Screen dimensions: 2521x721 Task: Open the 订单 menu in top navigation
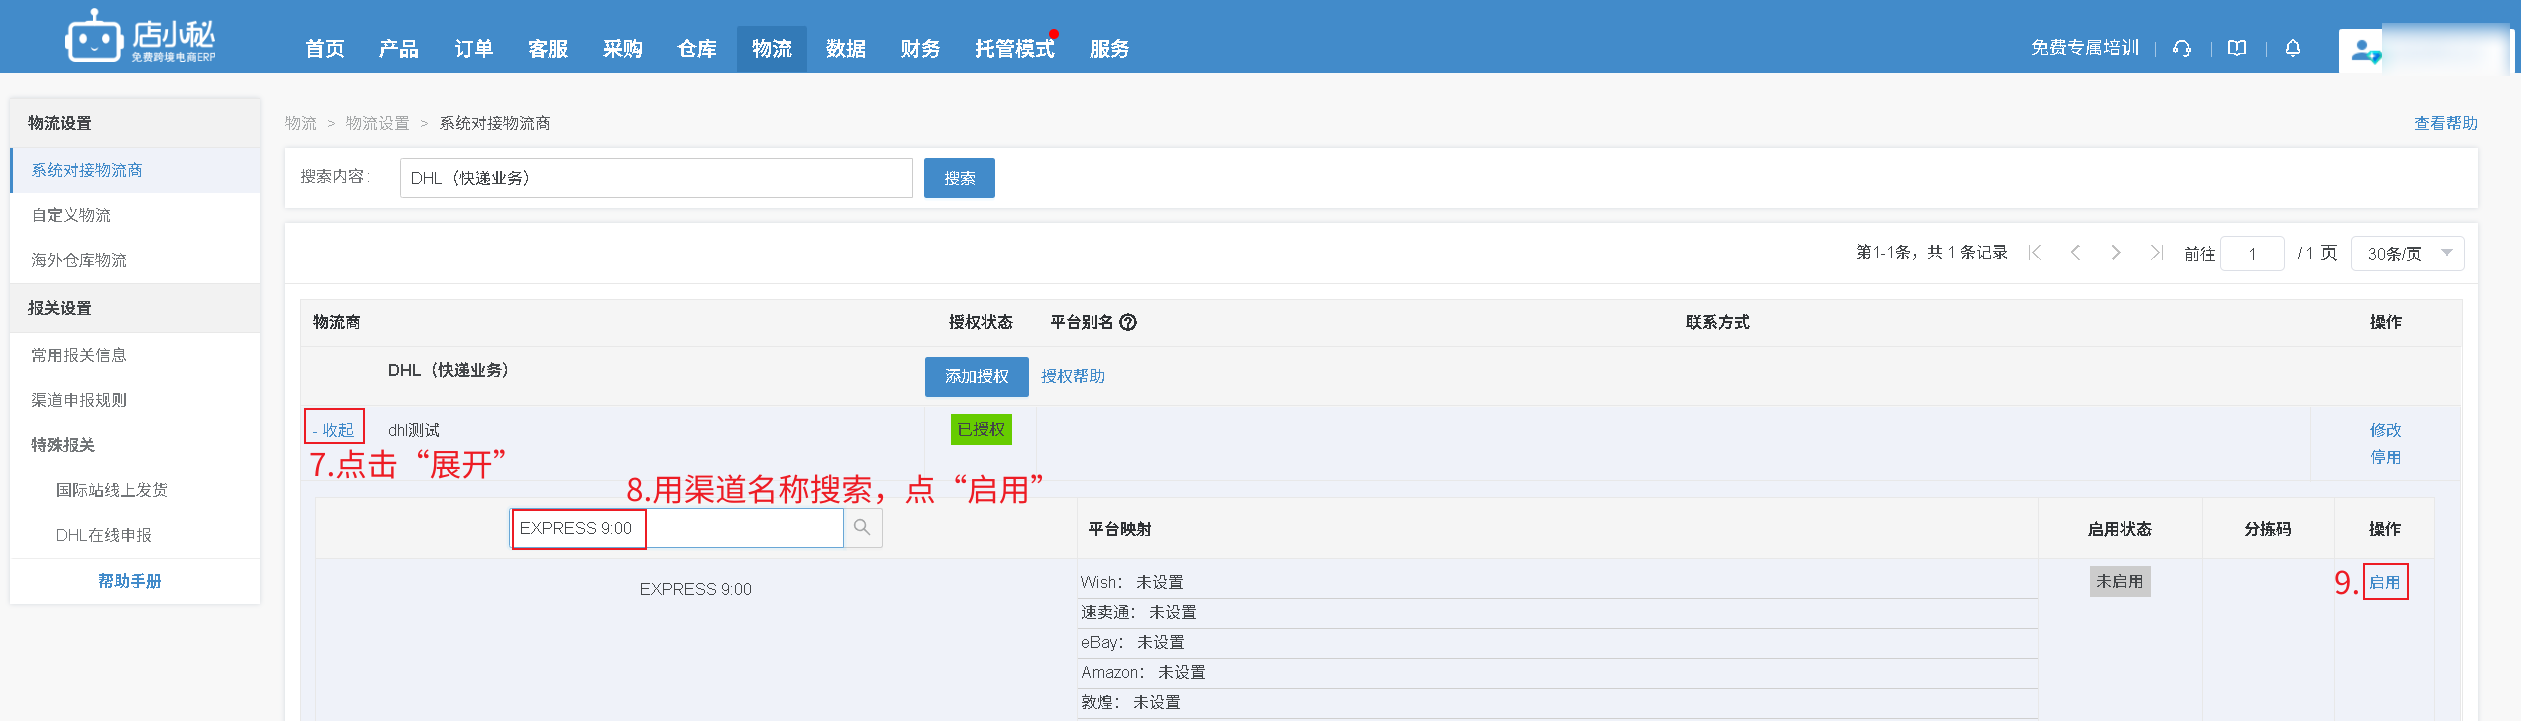tap(473, 49)
